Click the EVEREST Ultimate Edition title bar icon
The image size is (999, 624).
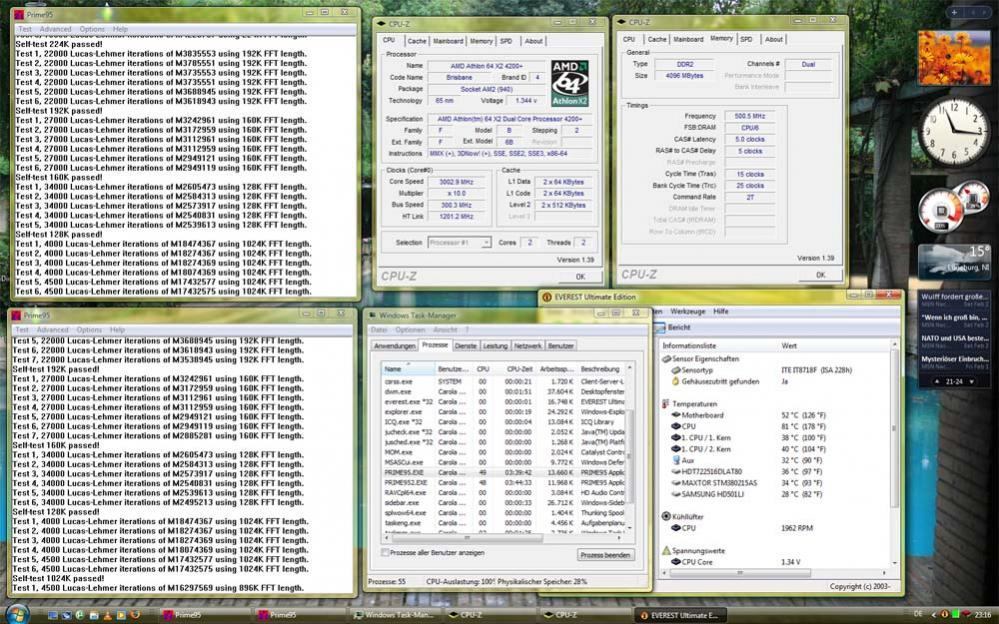pos(547,297)
